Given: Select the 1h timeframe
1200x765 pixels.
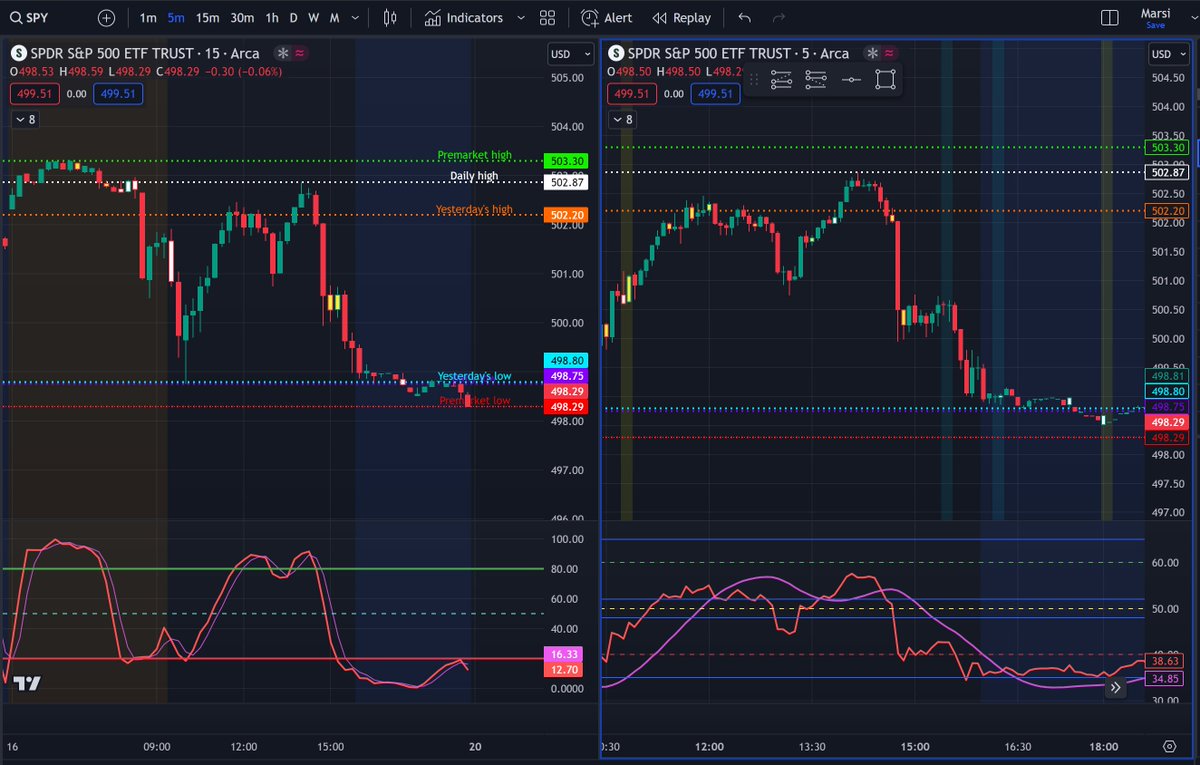Looking at the screenshot, I should point(271,18).
